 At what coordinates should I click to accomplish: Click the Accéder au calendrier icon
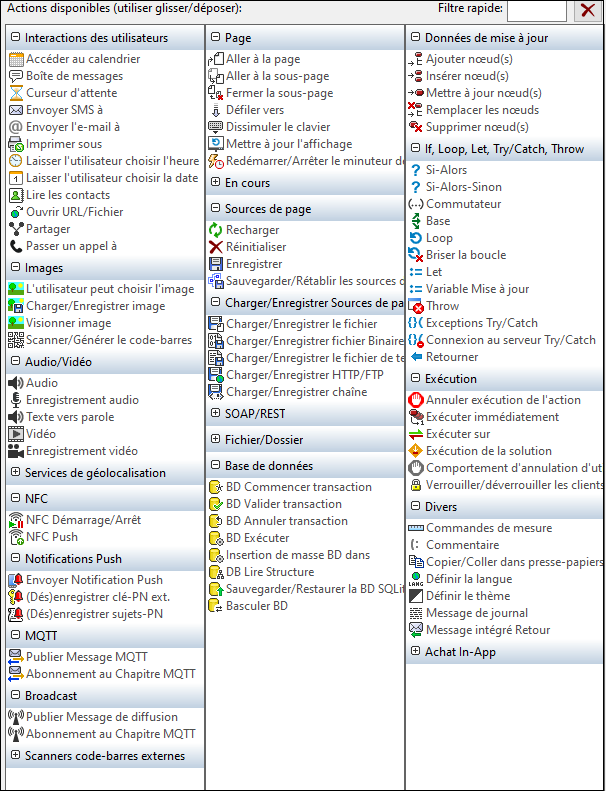click(x=16, y=59)
